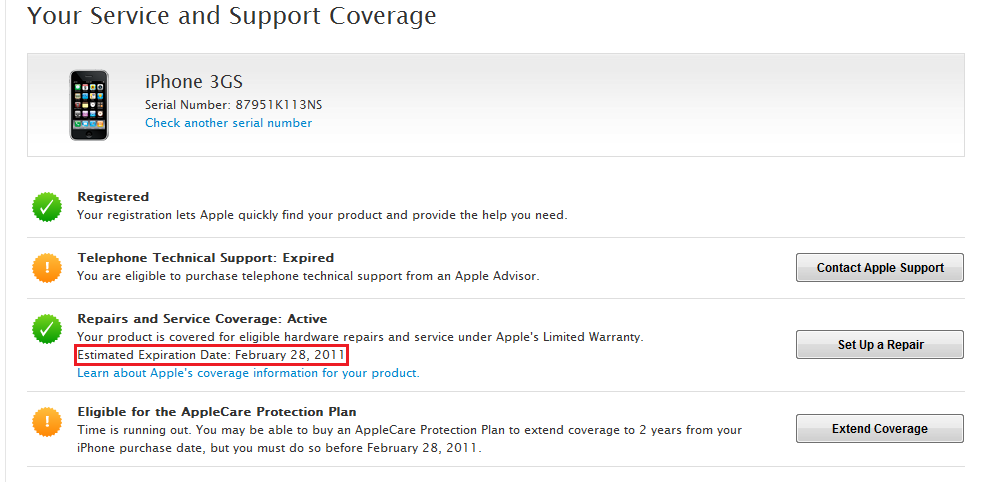Open the Check another serial number link

228,123
